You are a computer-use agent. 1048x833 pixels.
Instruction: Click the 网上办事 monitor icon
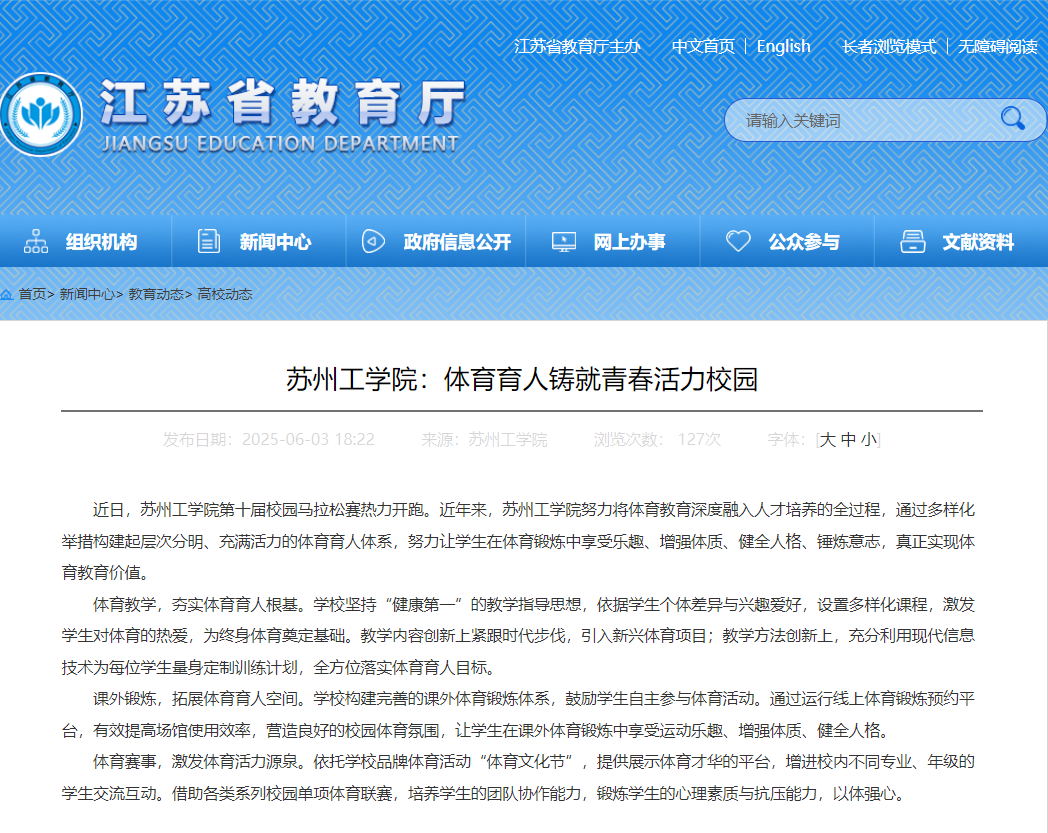click(x=563, y=241)
